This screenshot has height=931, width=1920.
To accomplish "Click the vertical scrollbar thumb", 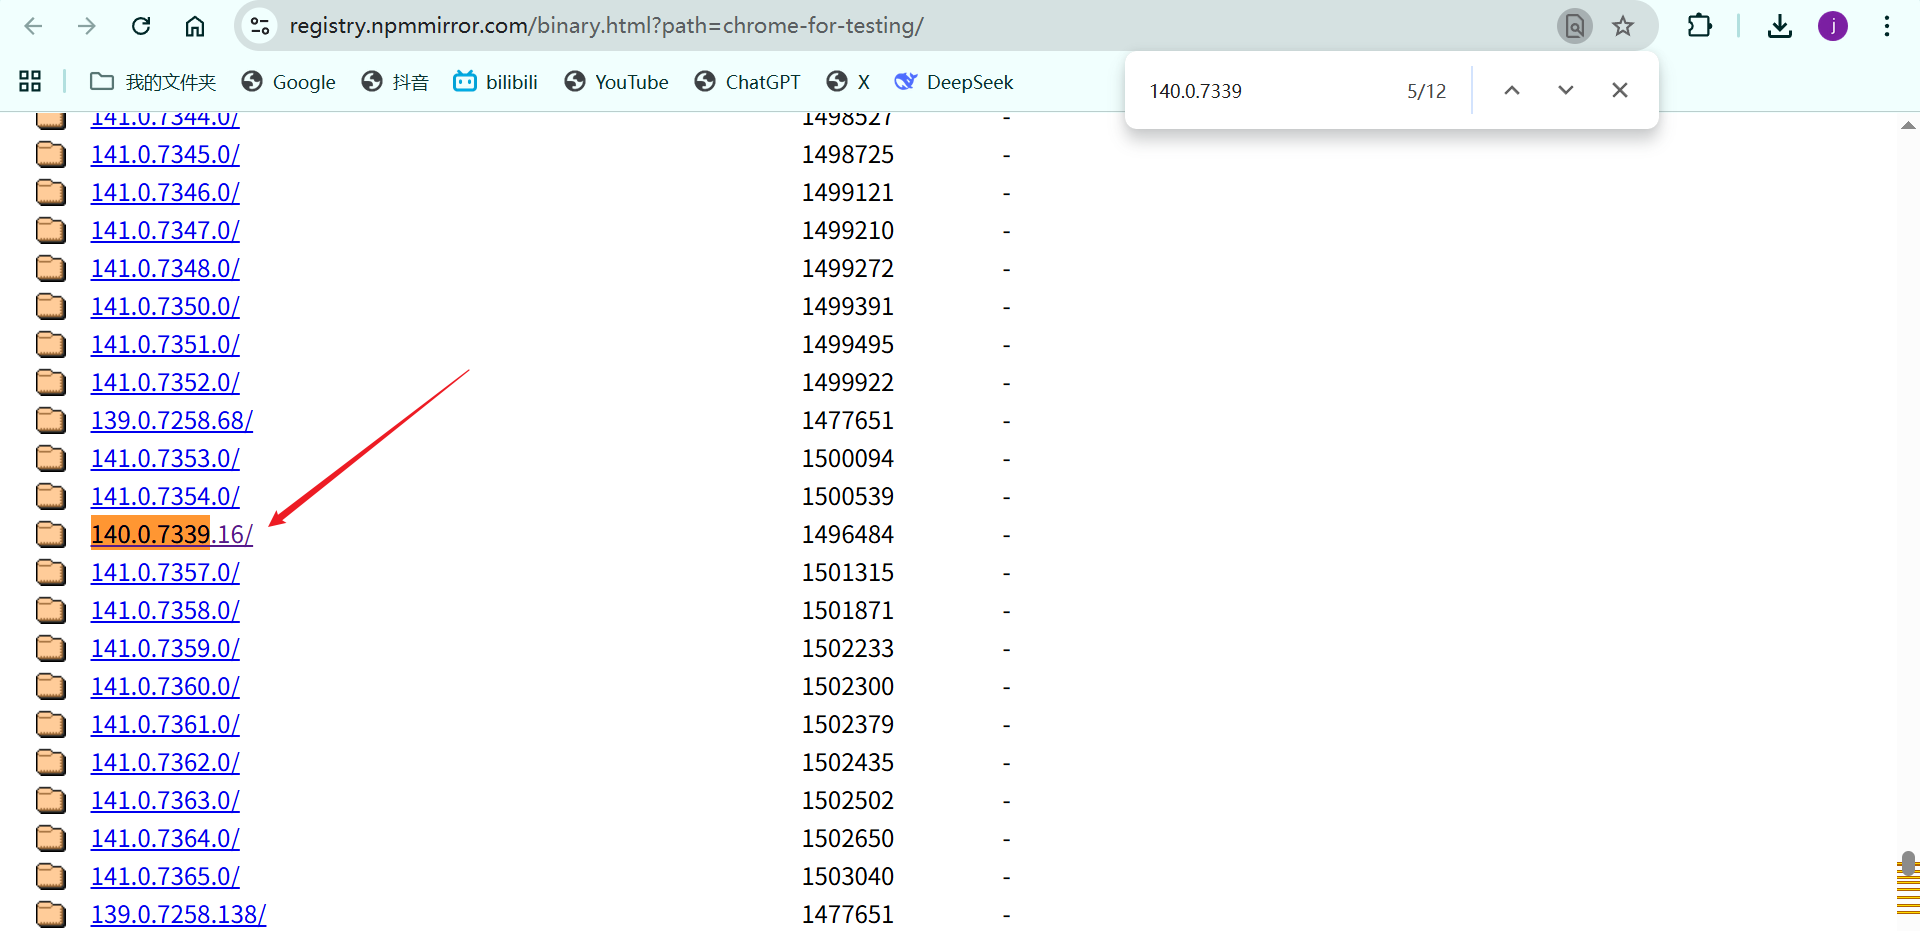I will coord(1908,863).
